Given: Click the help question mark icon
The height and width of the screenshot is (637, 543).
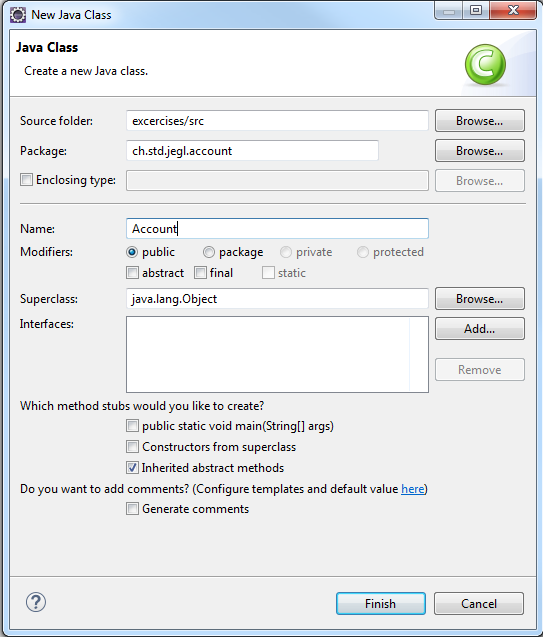Looking at the screenshot, I should click(x=36, y=602).
